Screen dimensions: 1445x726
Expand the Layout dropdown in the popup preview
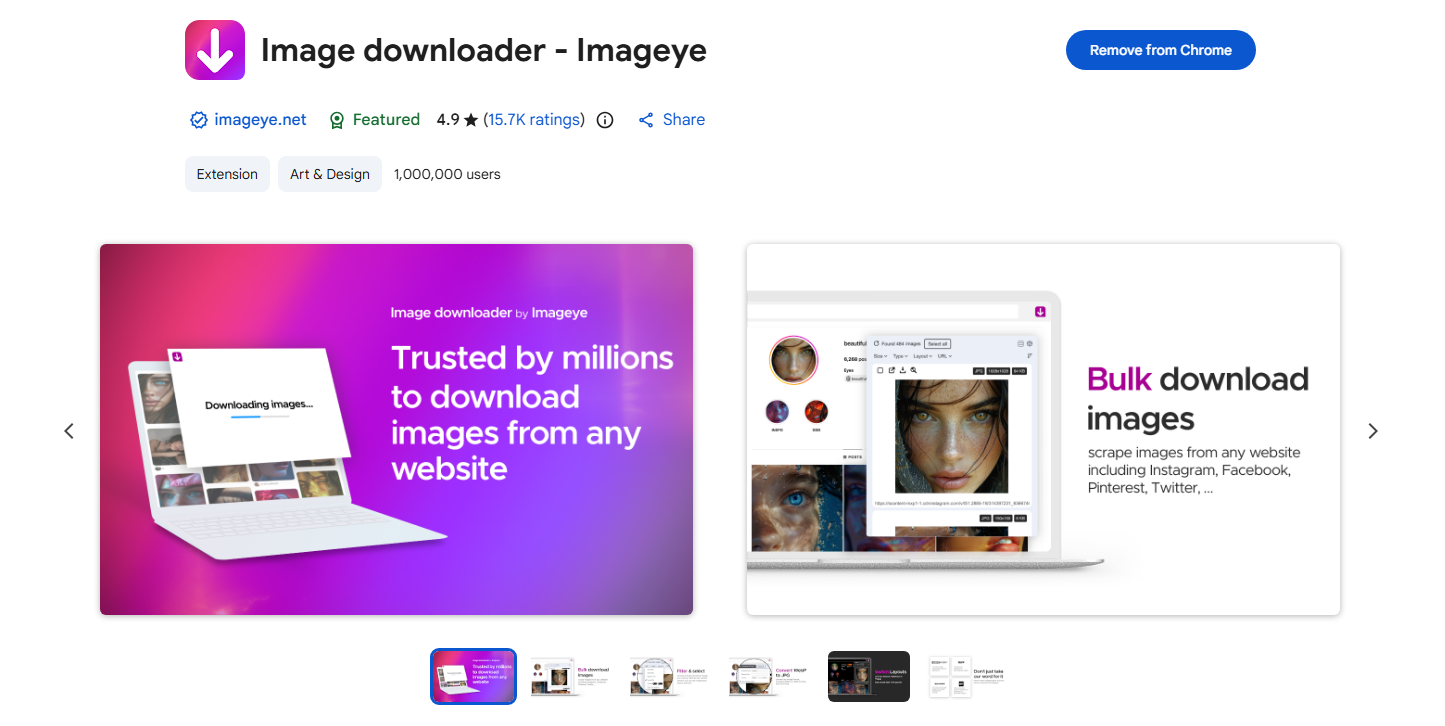point(922,356)
